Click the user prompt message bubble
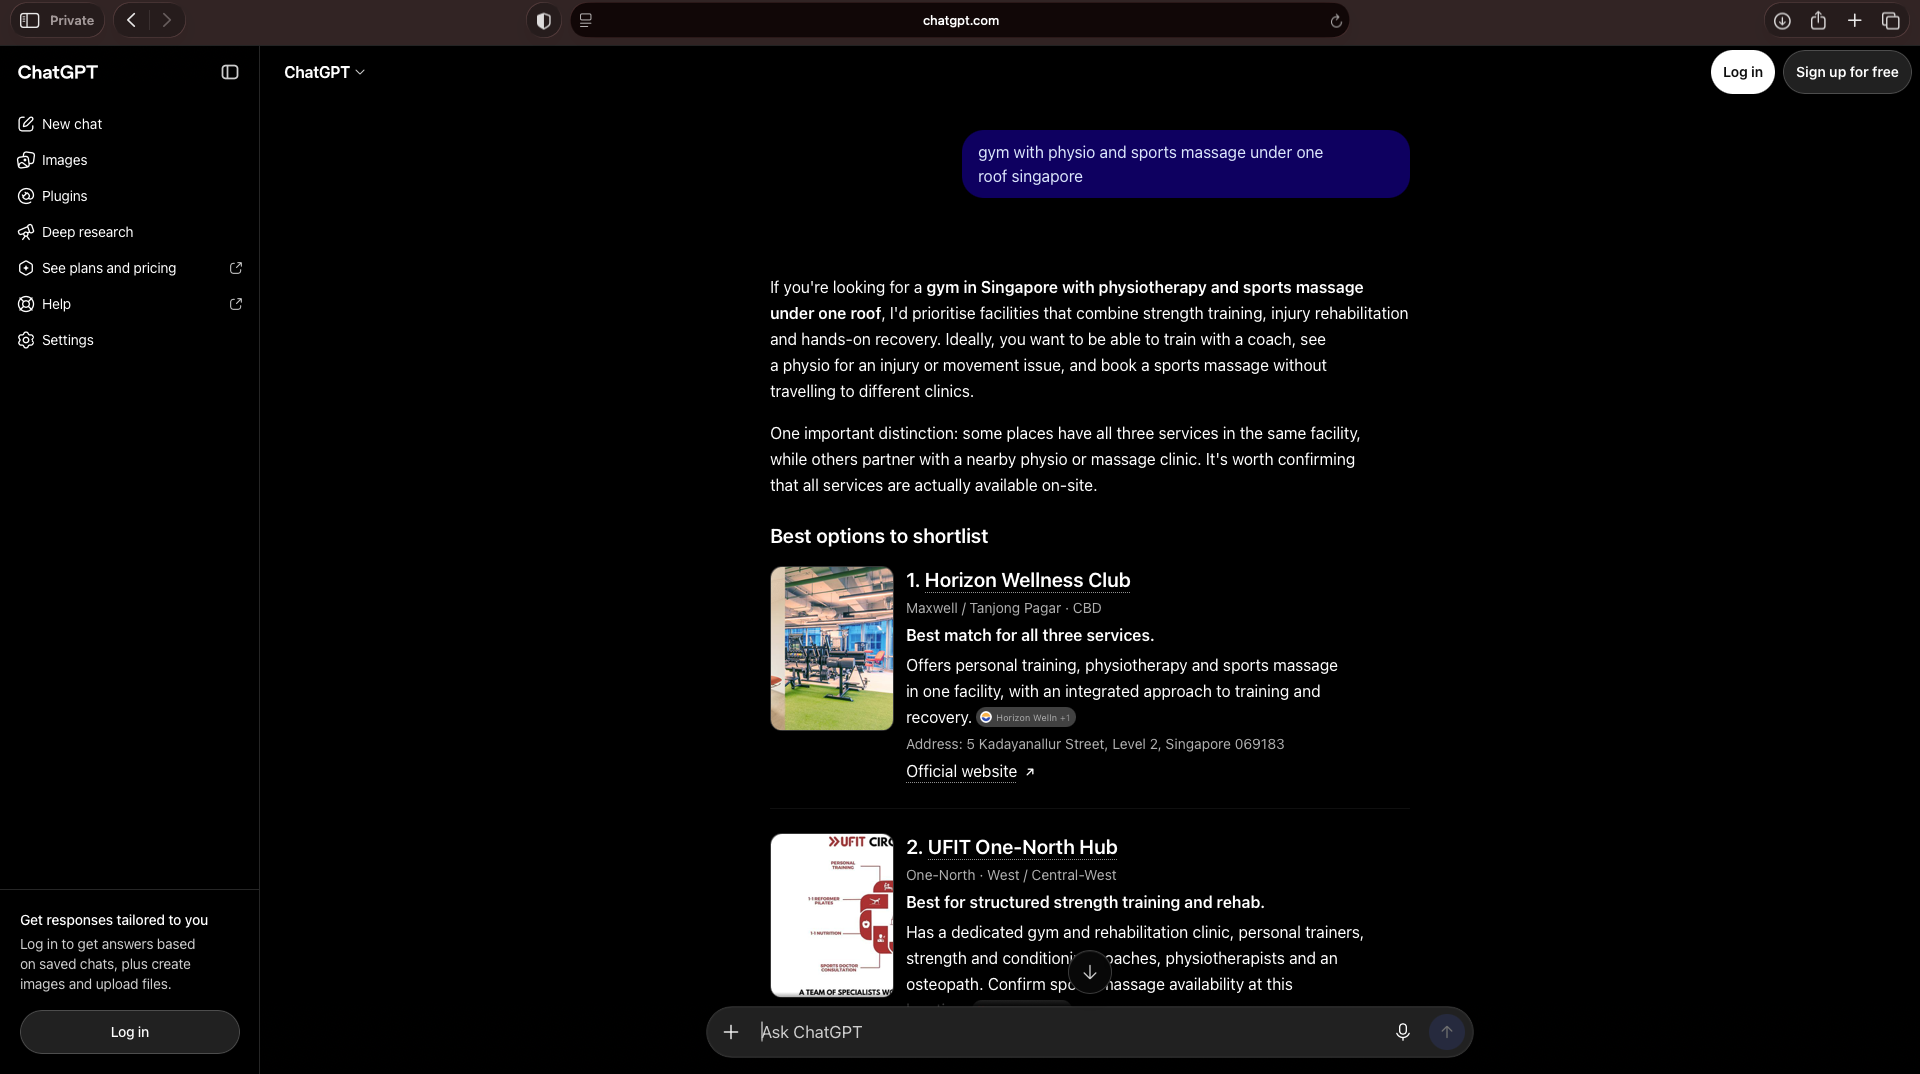The width and height of the screenshot is (1920, 1074). 1185,164
